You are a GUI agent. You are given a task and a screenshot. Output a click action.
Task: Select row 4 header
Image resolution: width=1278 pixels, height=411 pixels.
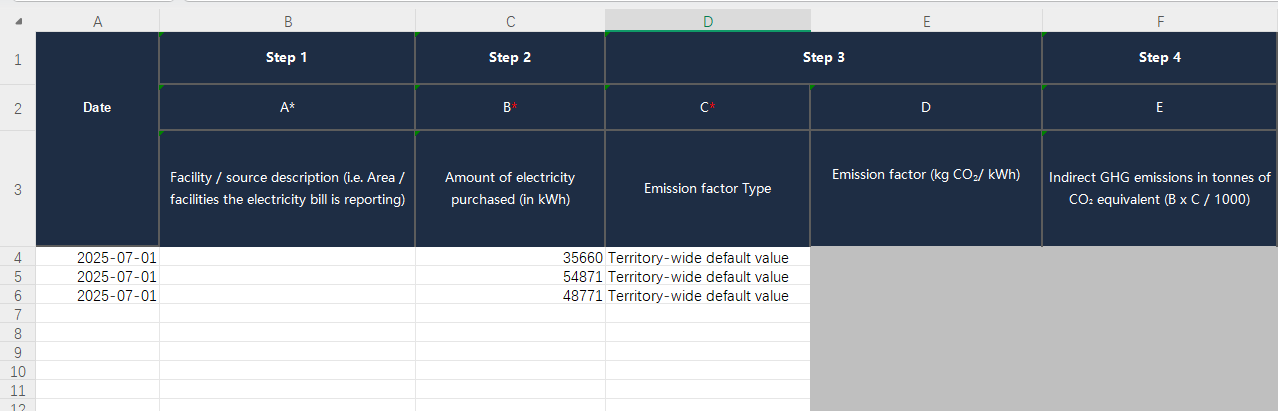tap(17, 257)
